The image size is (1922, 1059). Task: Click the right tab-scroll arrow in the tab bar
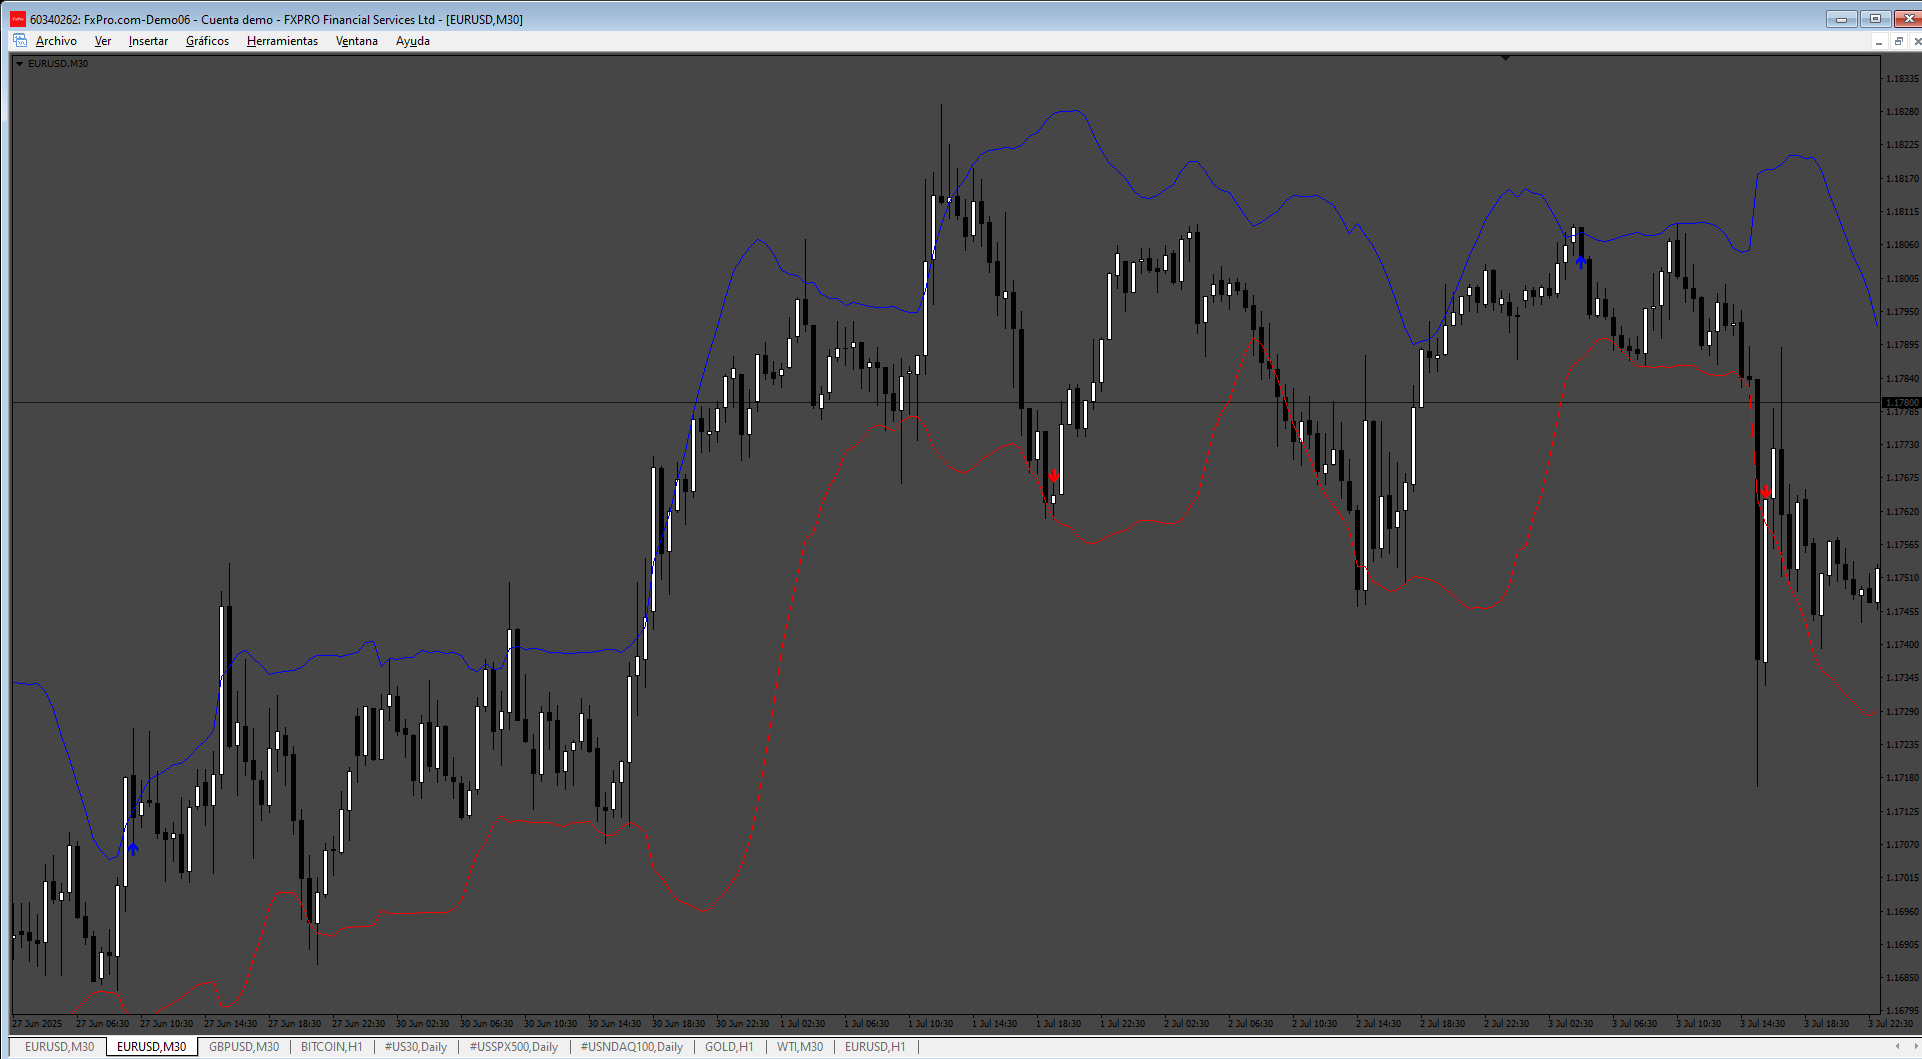1915,1047
